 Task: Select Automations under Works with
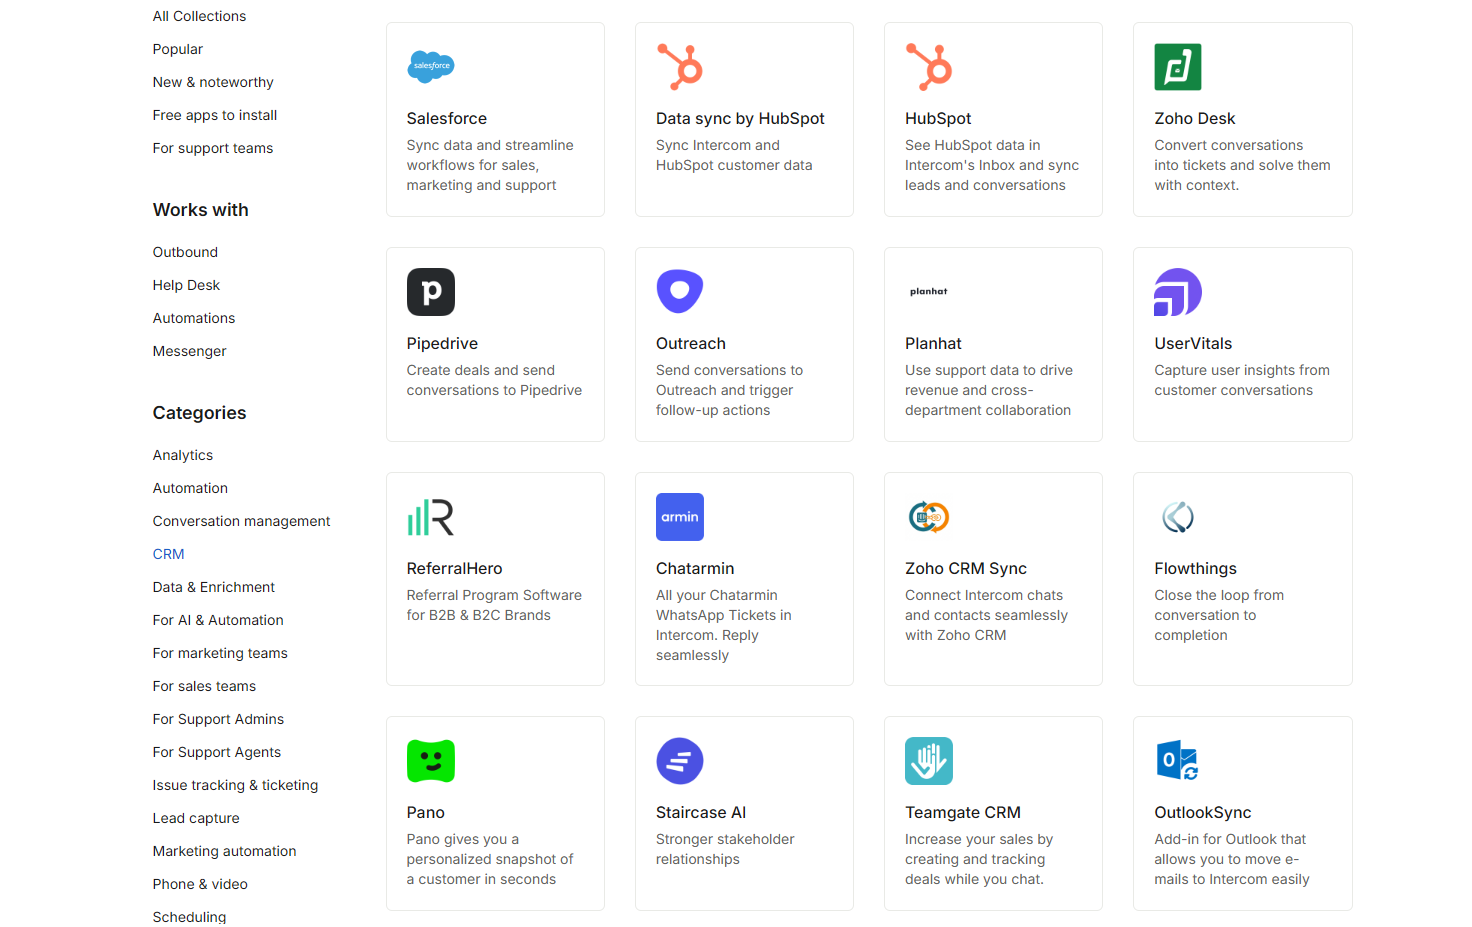point(194,318)
